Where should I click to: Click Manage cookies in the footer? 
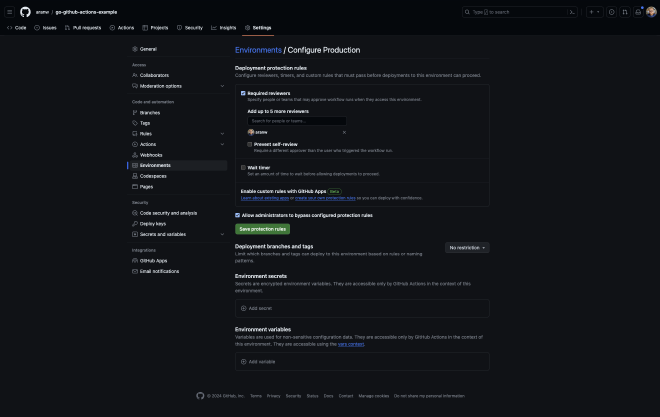[x=374, y=396]
